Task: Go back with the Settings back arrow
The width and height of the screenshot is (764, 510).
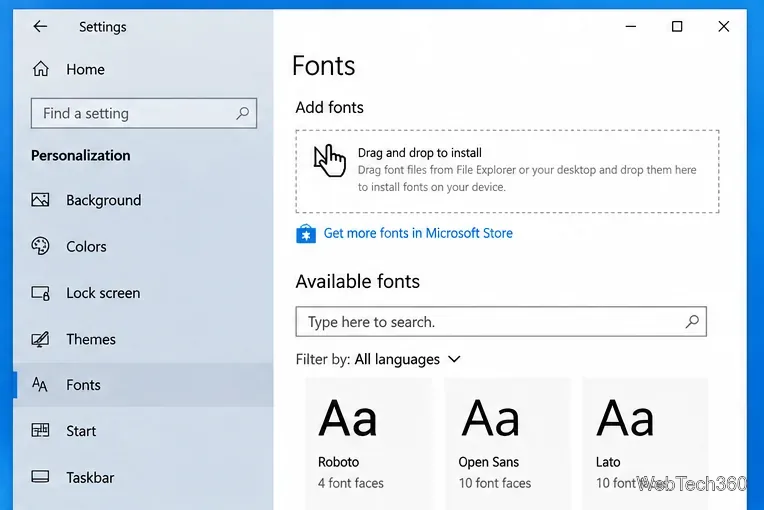Action: click(40, 26)
